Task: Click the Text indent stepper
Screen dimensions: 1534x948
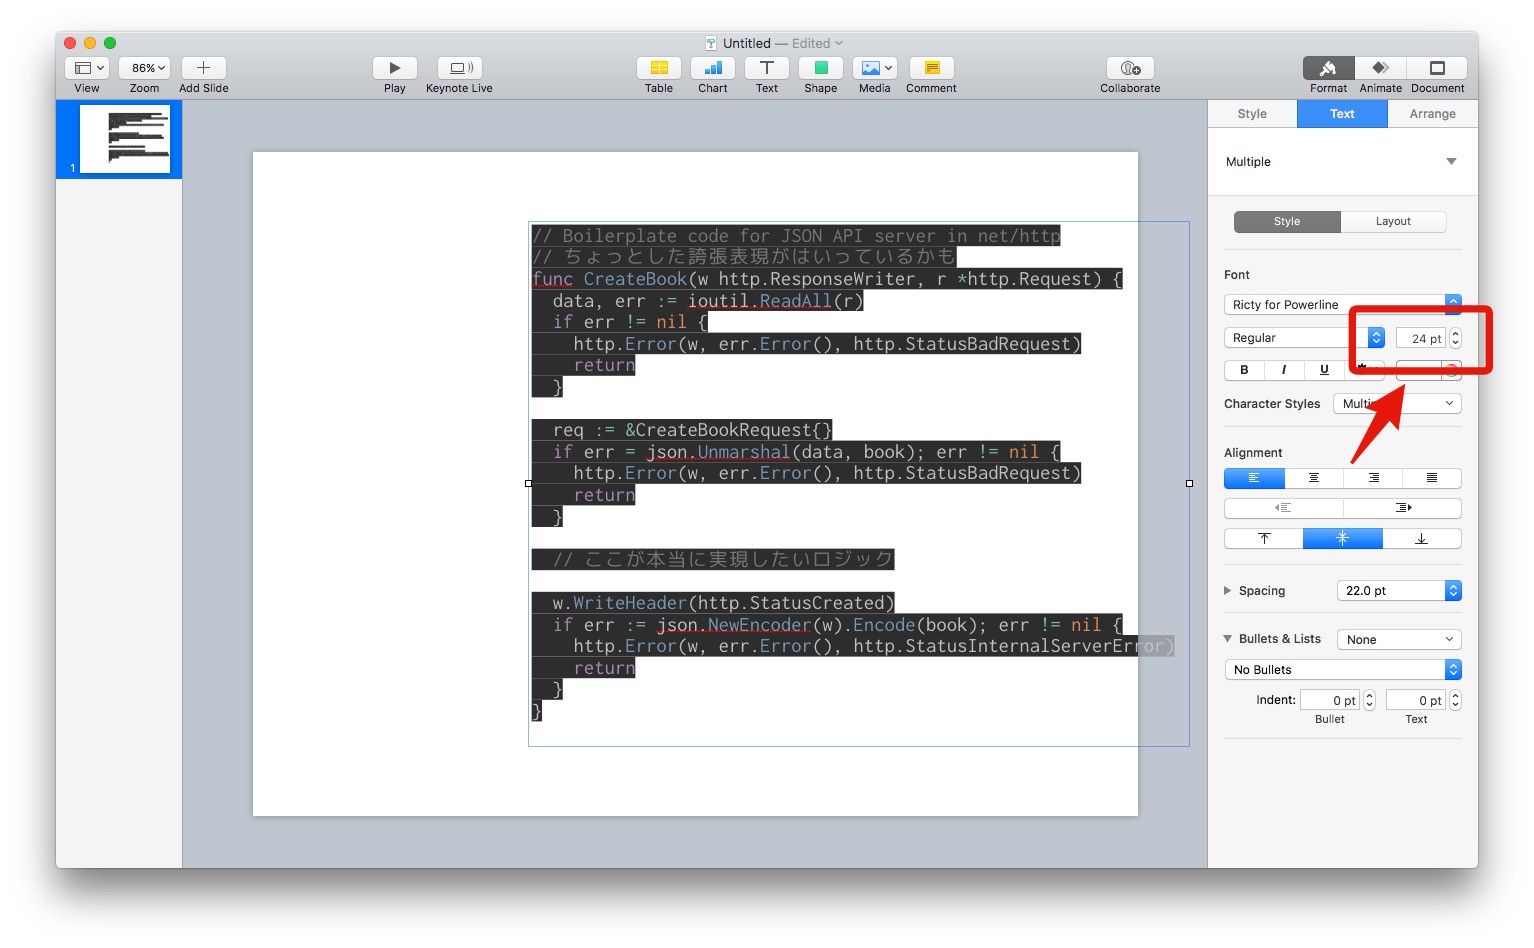Action: pyautogui.click(x=1456, y=700)
